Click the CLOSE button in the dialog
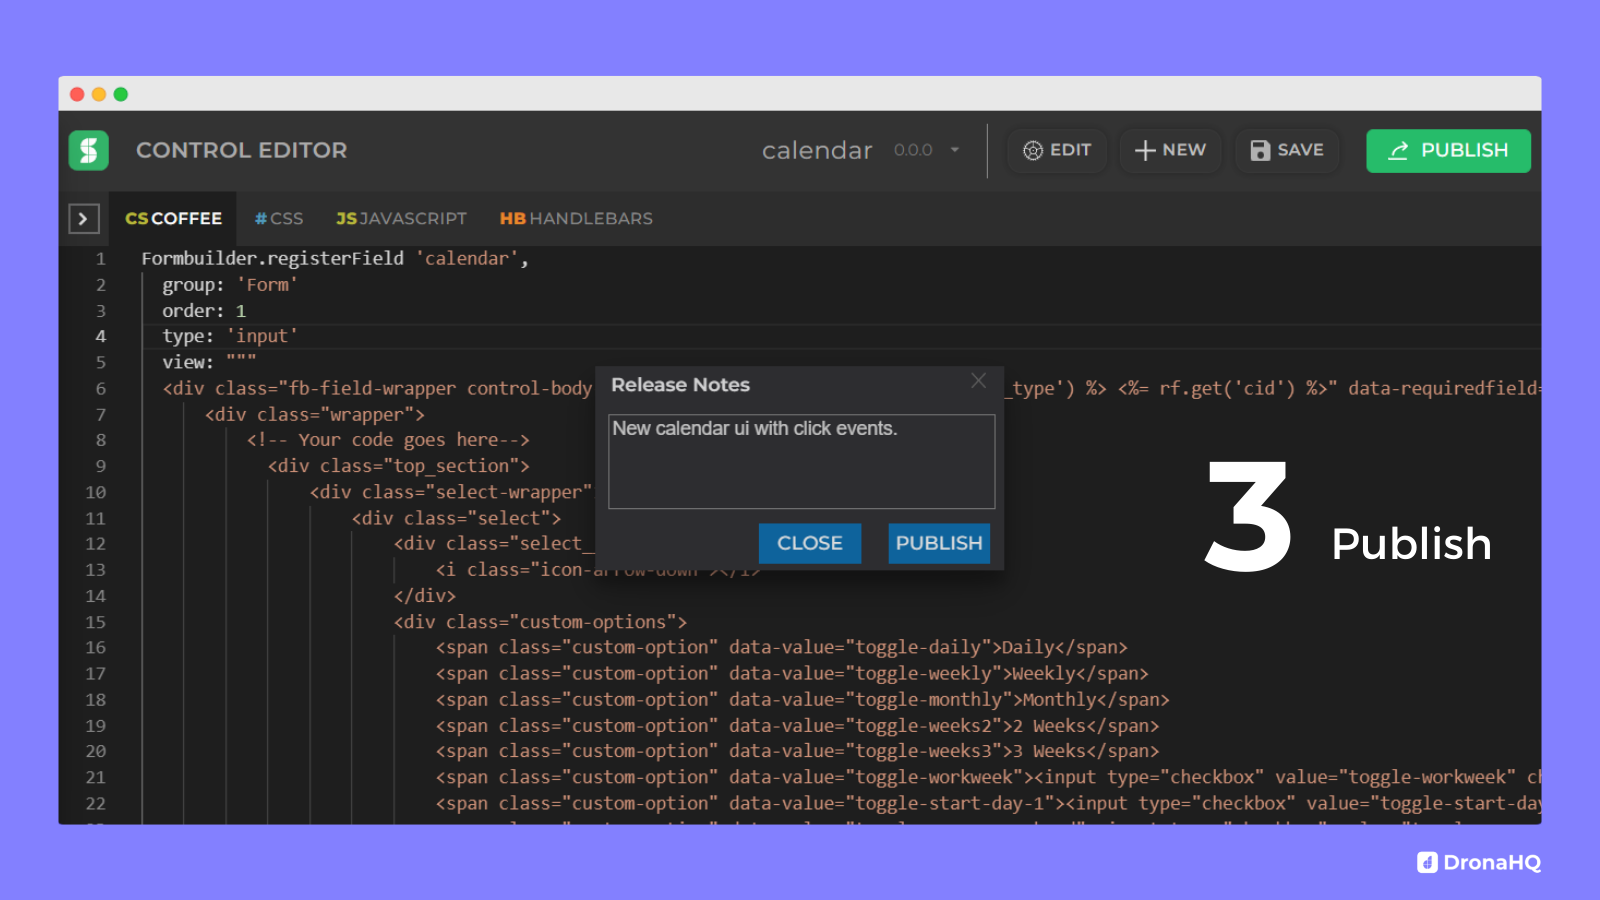 click(x=810, y=543)
